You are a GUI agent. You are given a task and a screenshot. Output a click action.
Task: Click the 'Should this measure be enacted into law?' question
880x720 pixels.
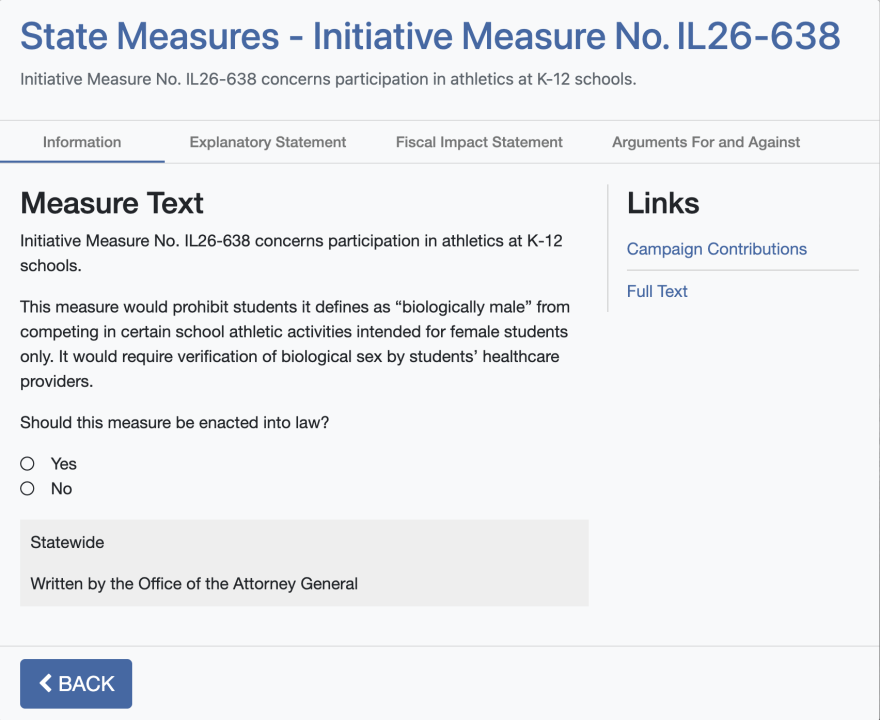[x=175, y=423]
